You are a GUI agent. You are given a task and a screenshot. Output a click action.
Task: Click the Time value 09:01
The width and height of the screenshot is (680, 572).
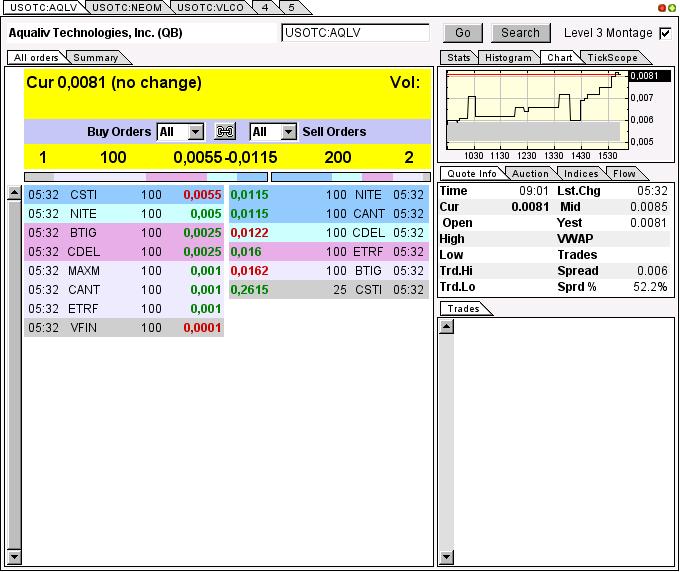click(534, 191)
